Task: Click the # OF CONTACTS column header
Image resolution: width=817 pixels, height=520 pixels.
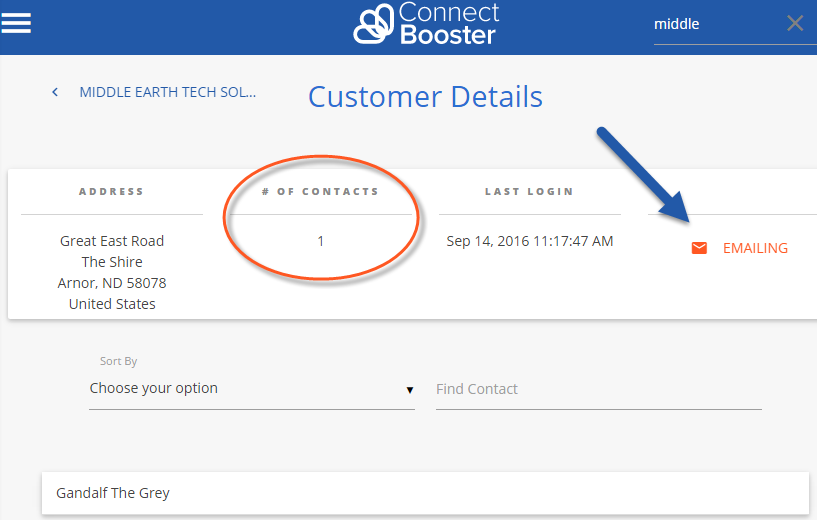Action: click(x=320, y=191)
